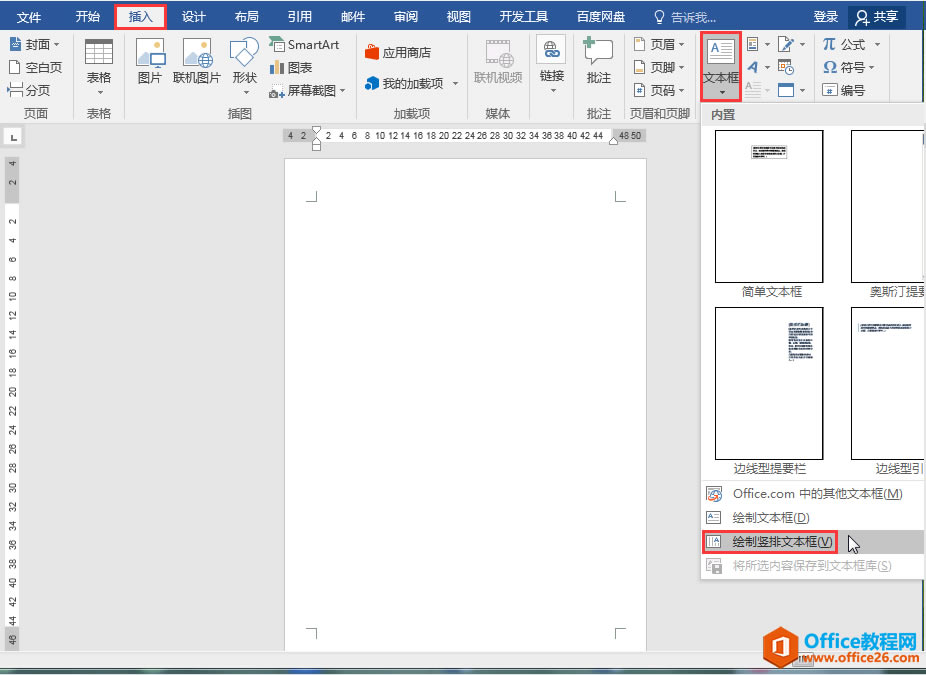Expand the 页码 dropdown arrow
The height and width of the screenshot is (675, 926).
point(682,91)
